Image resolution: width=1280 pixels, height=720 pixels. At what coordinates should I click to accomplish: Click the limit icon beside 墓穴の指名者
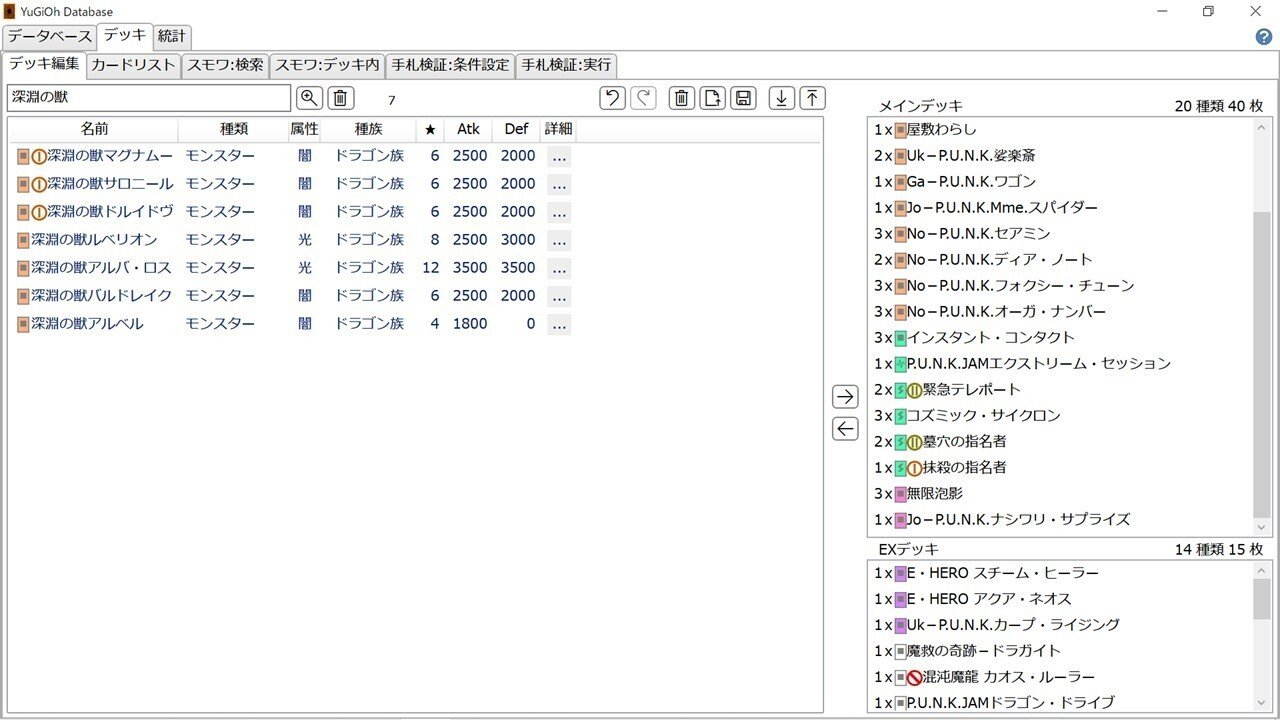point(914,442)
